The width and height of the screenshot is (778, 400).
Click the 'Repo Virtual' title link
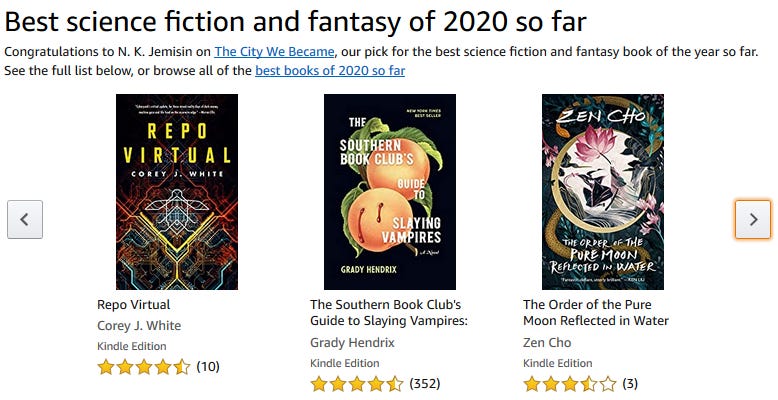[x=134, y=304]
